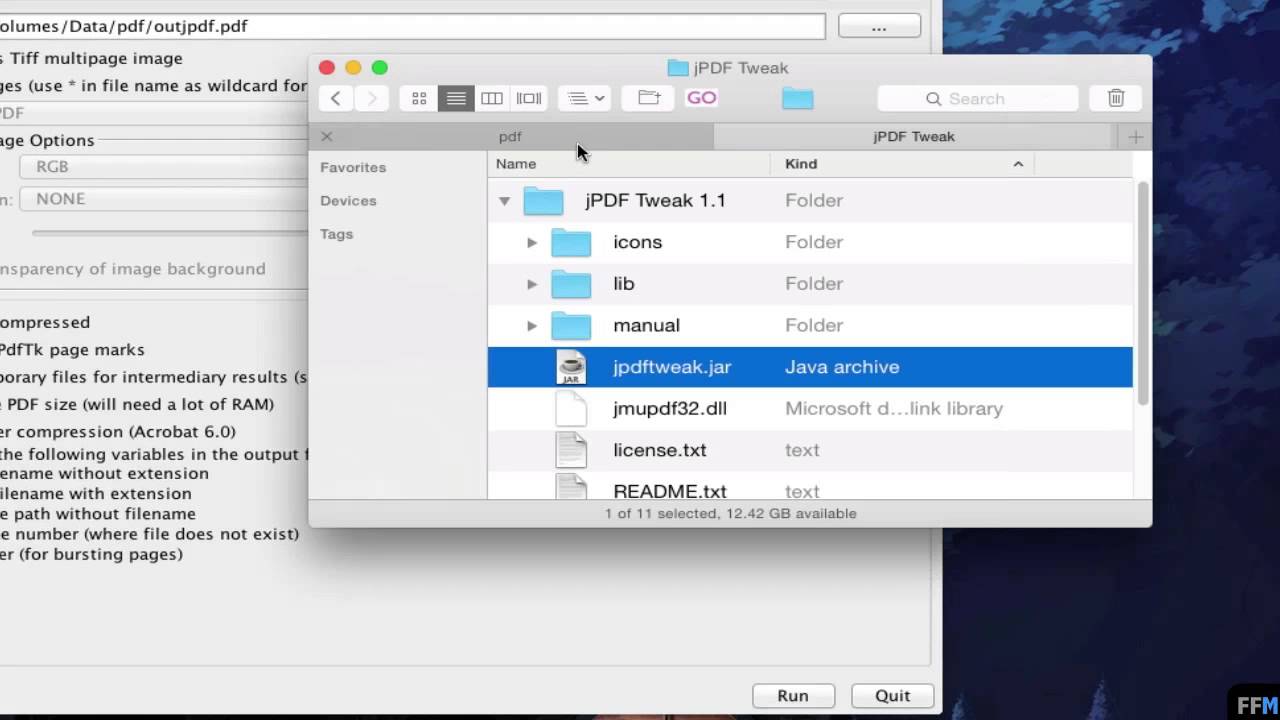This screenshot has height=720, width=1280.
Task: Close the pdf tab
Action: (326, 136)
